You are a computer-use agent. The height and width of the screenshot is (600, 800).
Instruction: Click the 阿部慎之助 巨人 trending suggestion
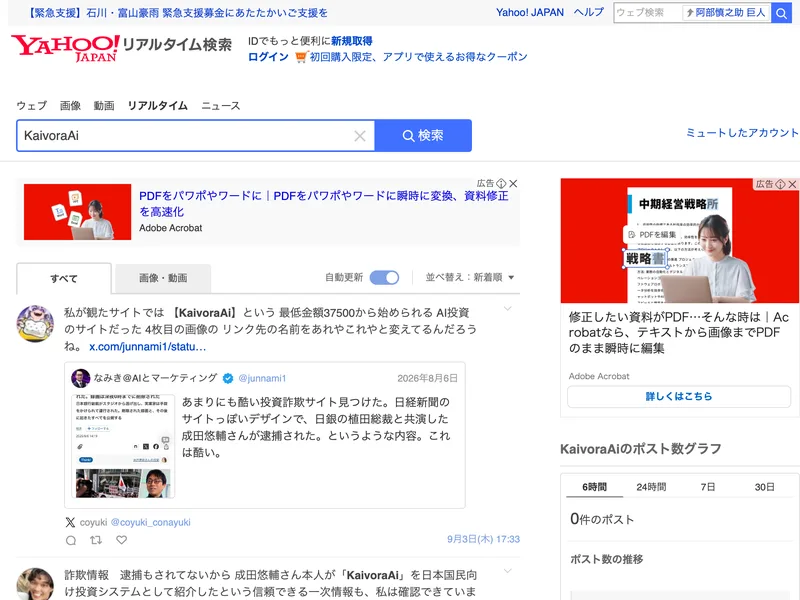tap(726, 13)
